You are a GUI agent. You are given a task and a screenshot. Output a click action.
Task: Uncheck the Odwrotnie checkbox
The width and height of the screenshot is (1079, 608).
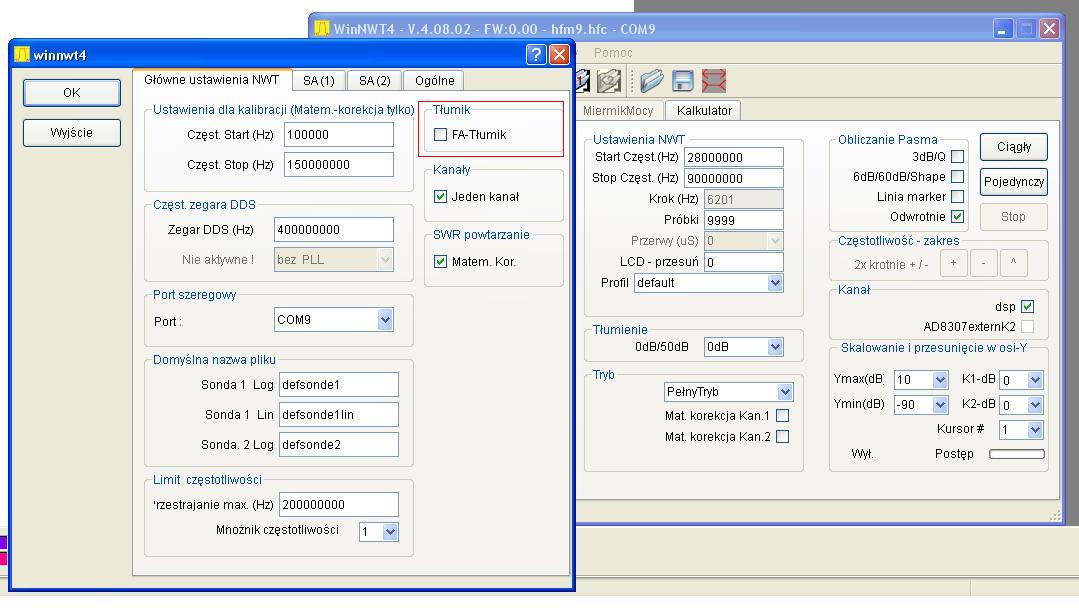point(957,217)
